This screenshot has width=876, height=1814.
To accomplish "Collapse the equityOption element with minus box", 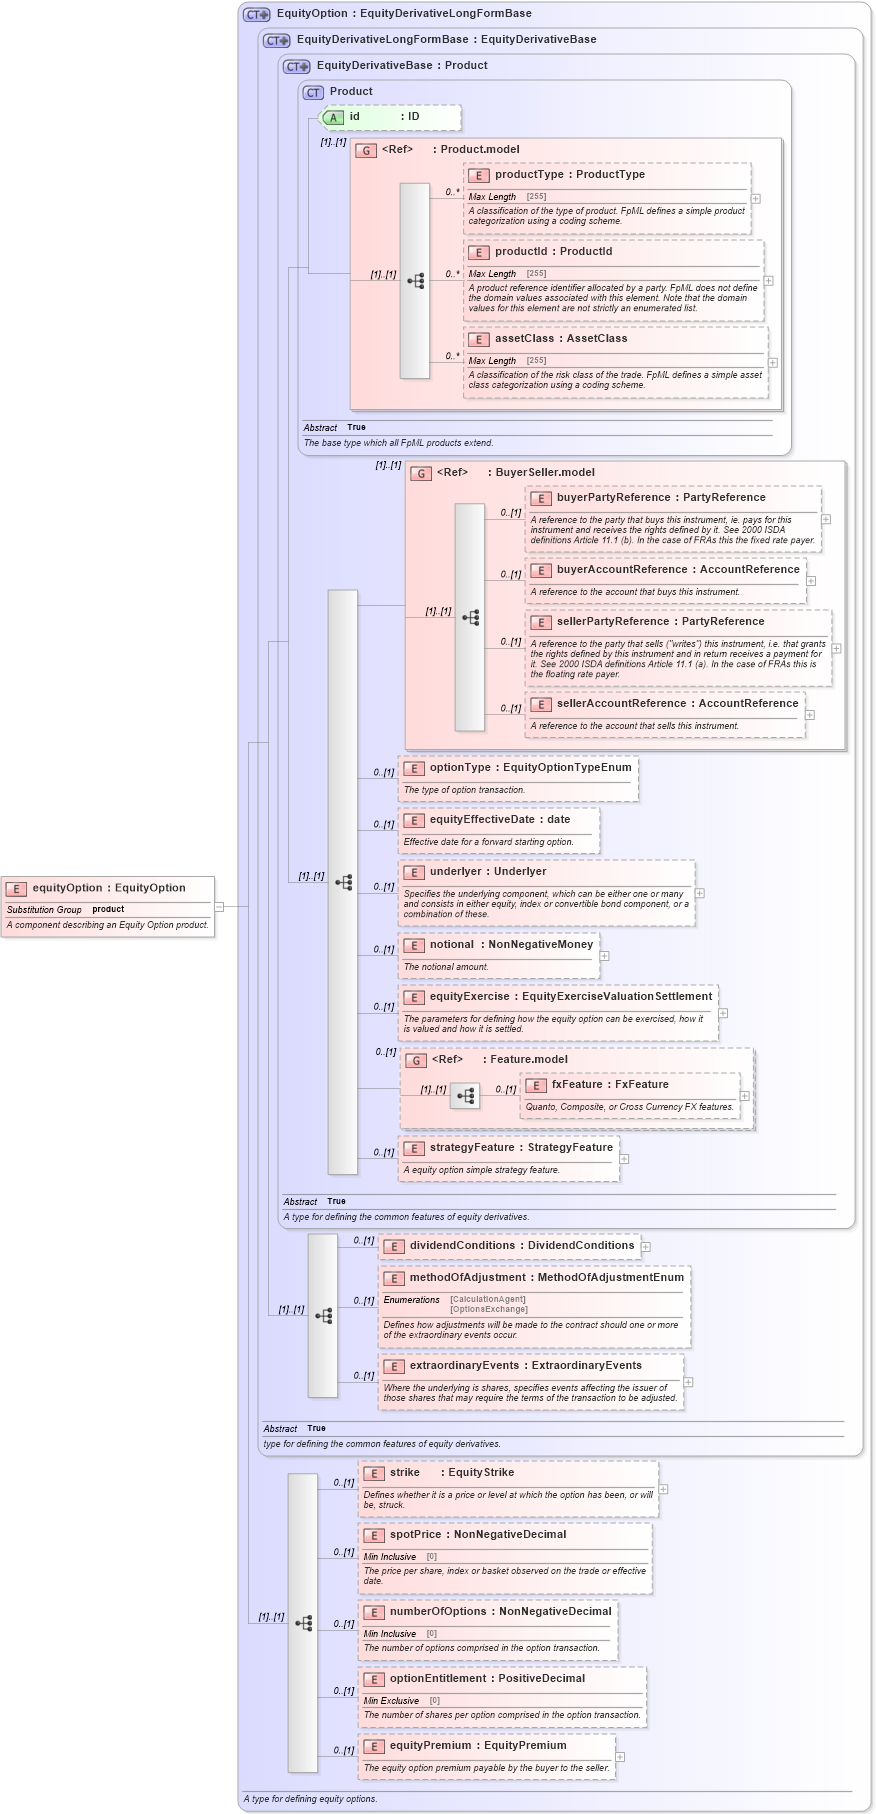I will [220, 907].
